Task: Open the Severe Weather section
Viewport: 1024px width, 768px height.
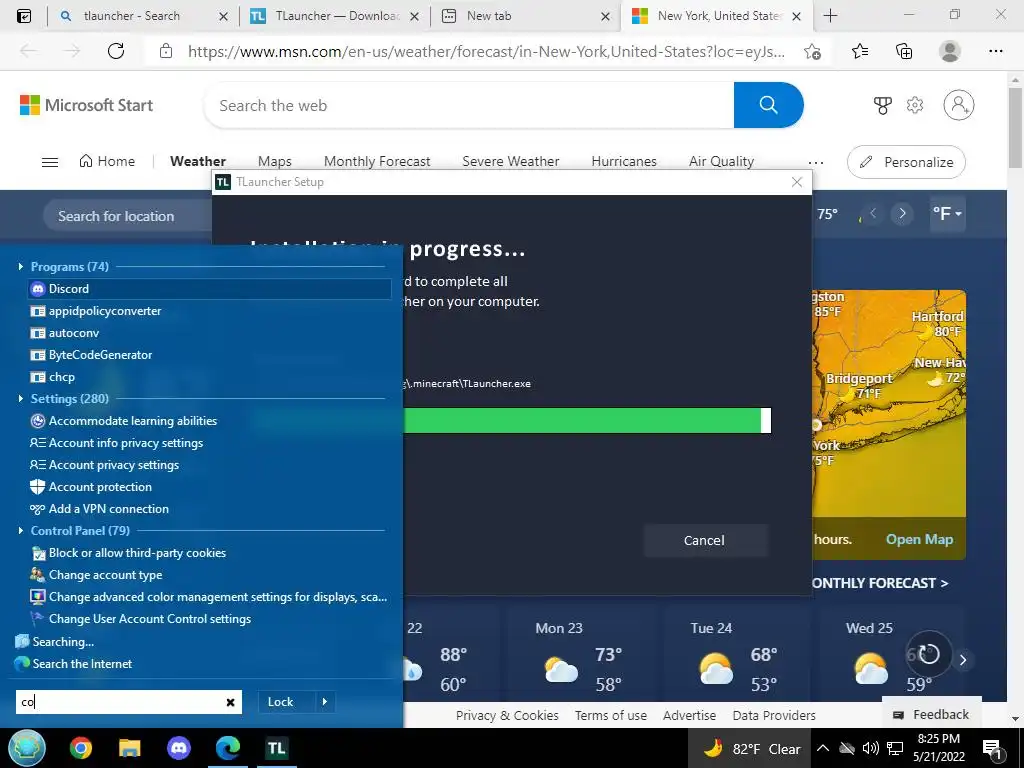Action: pyautogui.click(x=511, y=161)
